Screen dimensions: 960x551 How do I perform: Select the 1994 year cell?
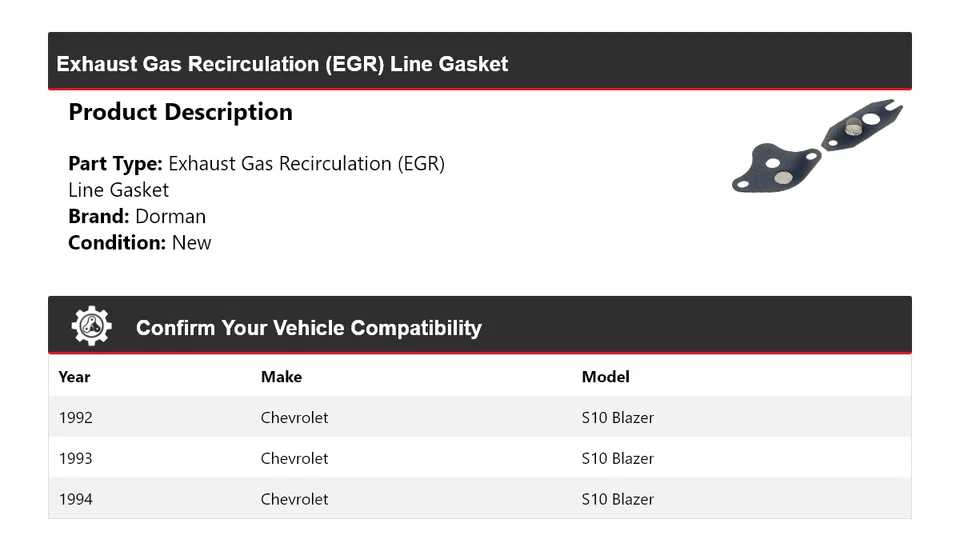click(x=76, y=499)
